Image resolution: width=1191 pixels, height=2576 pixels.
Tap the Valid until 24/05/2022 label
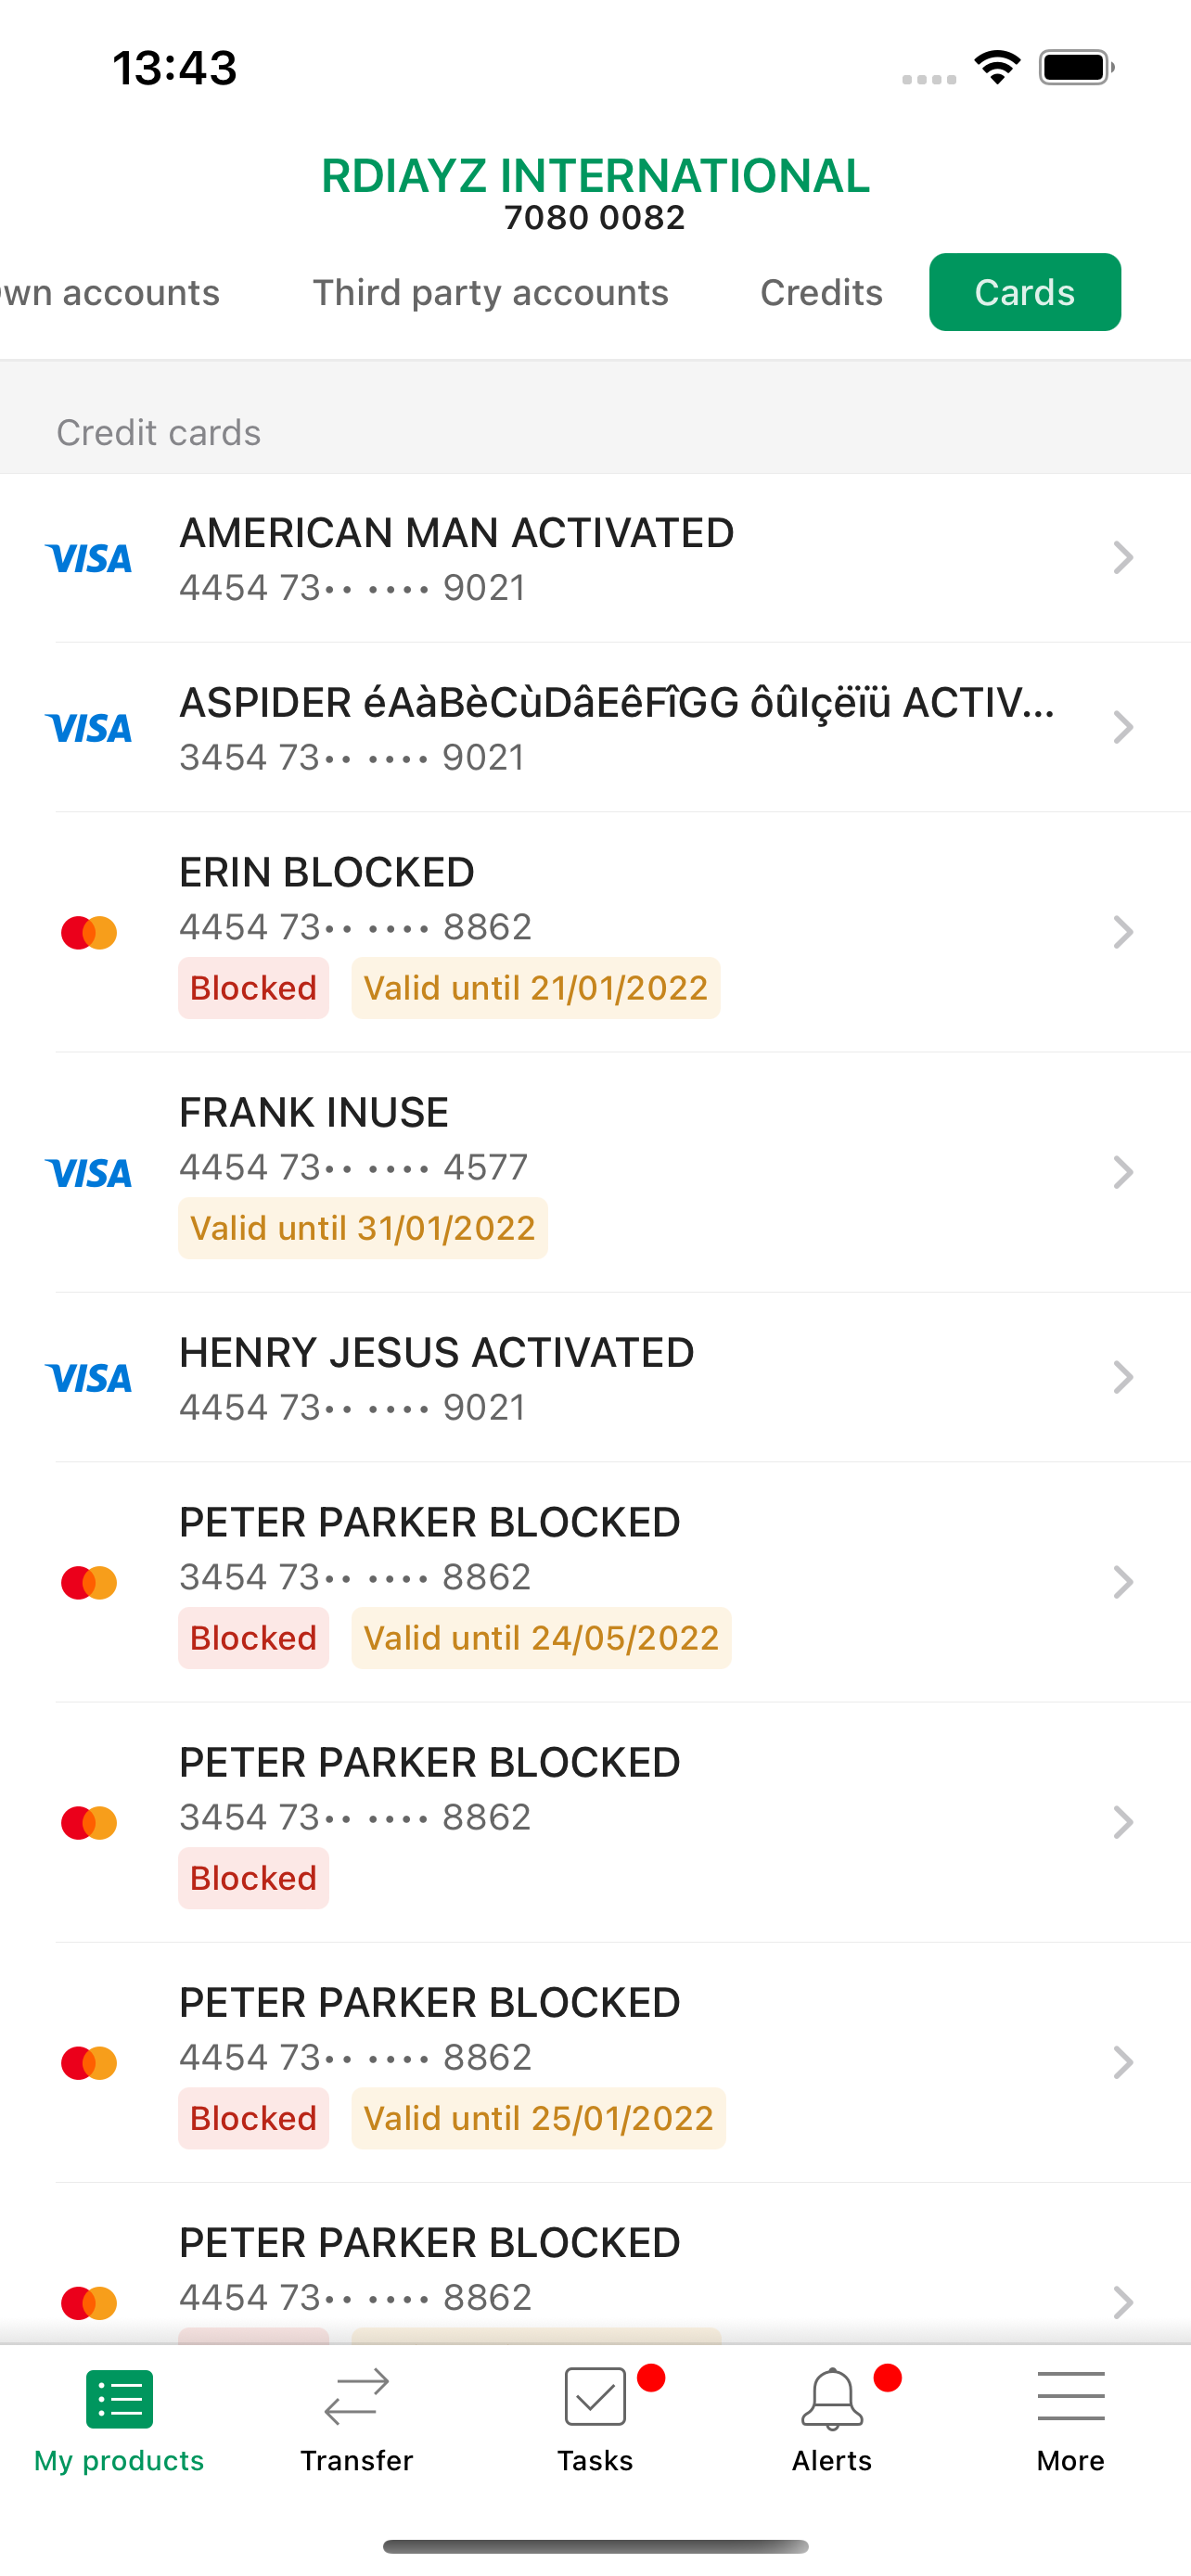541,1638
